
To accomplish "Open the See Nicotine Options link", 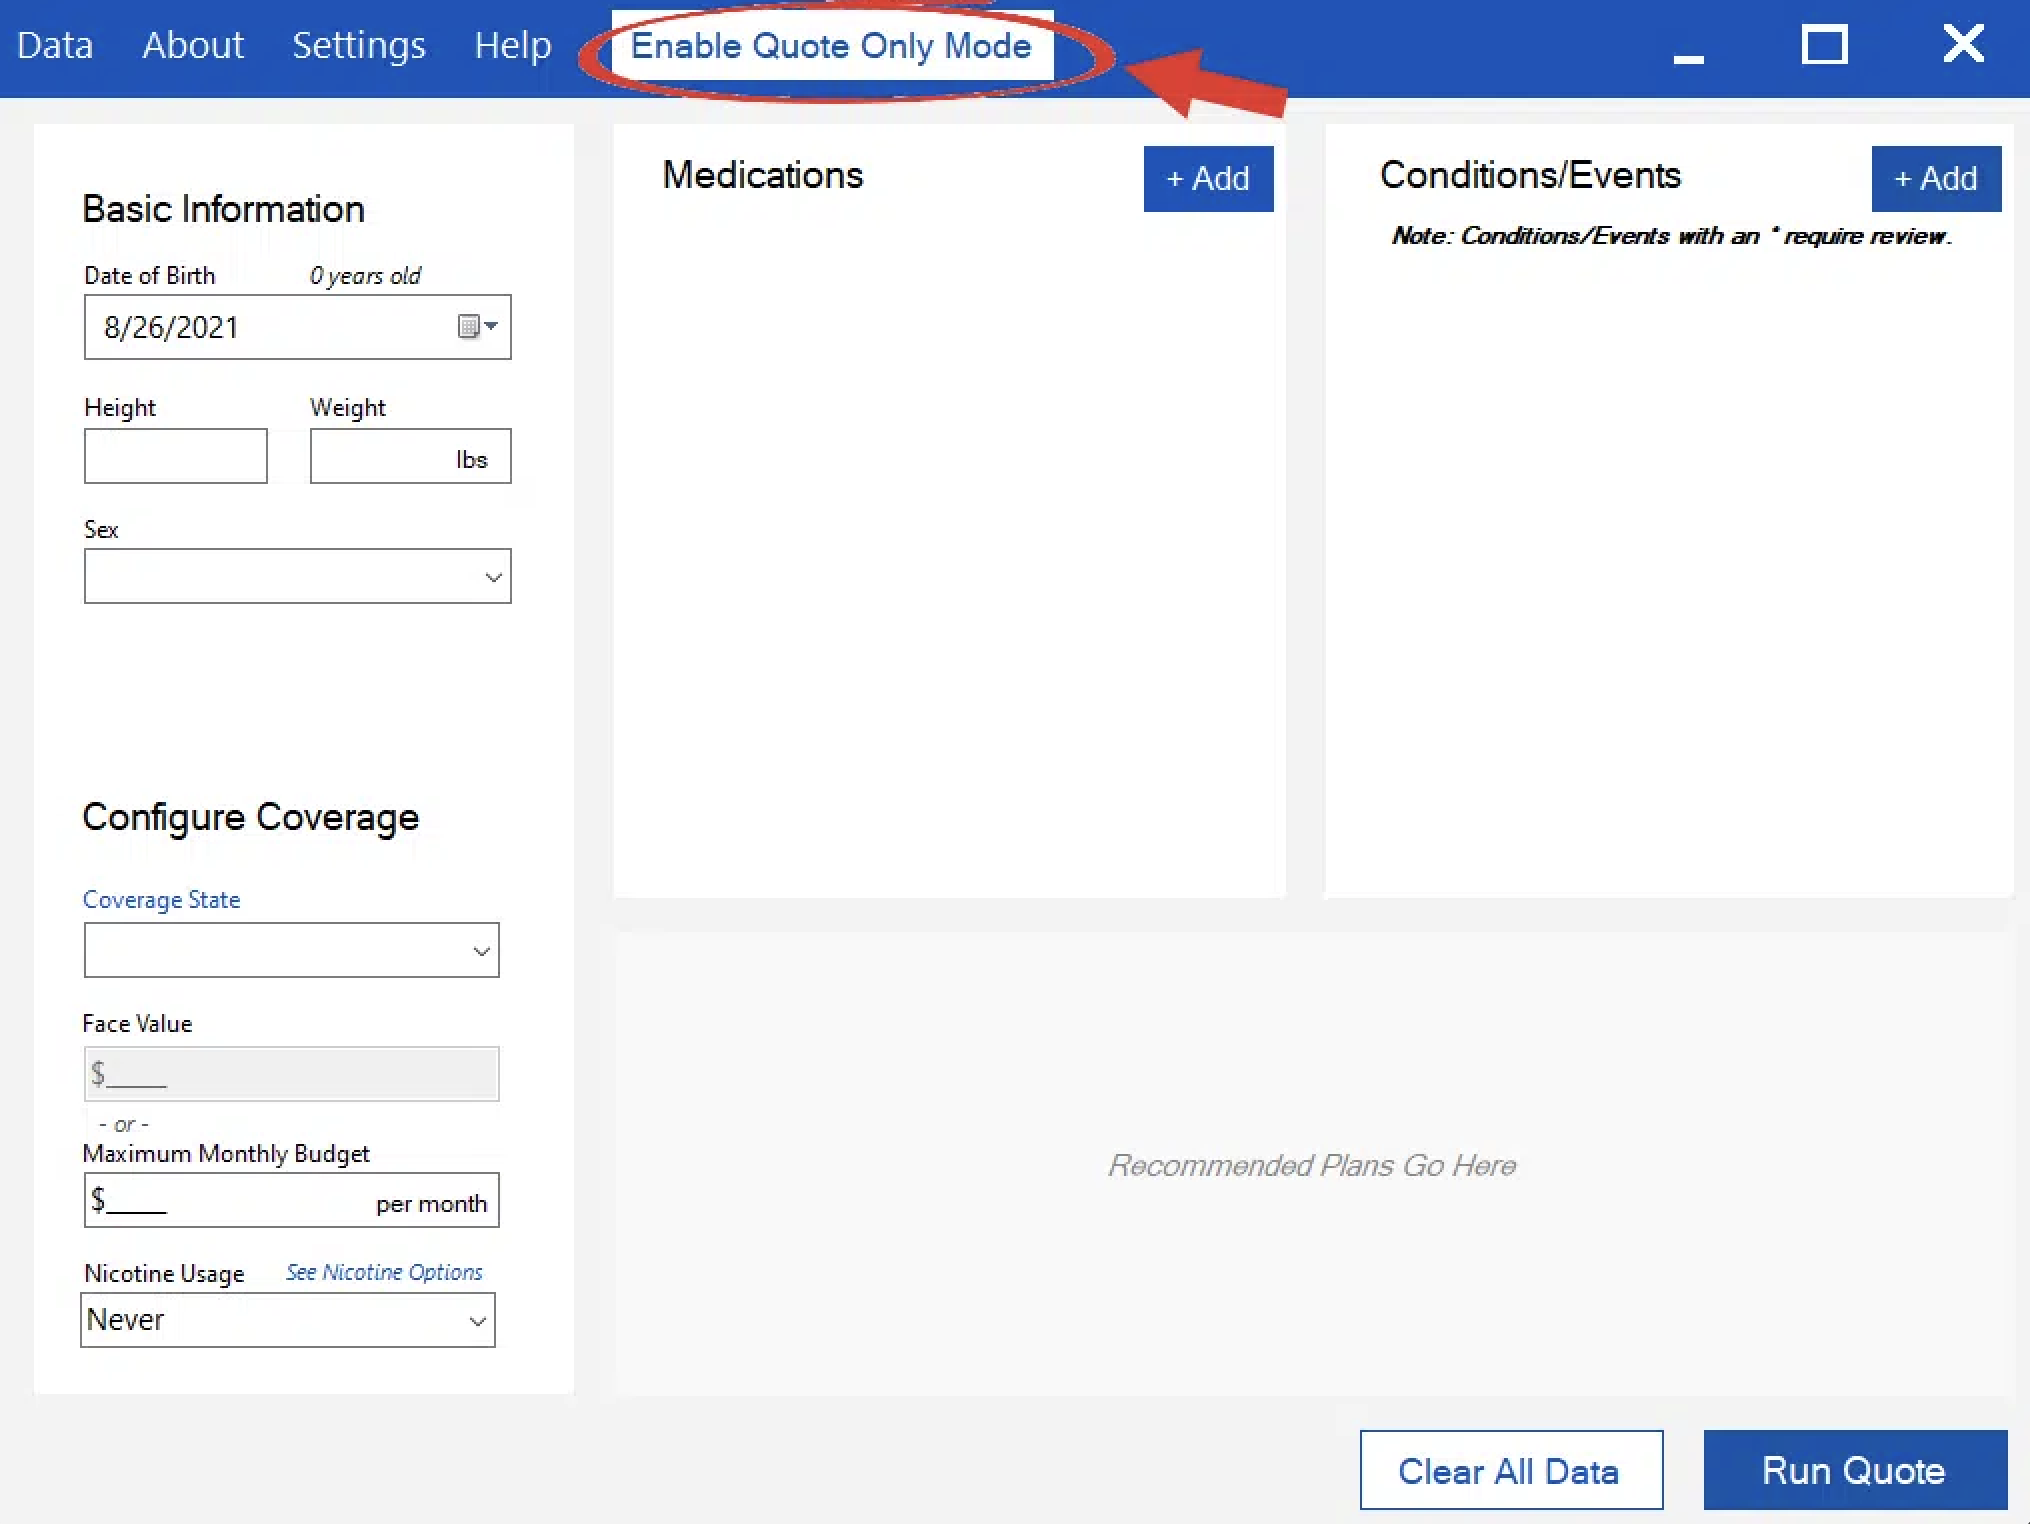I will click(384, 1272).
